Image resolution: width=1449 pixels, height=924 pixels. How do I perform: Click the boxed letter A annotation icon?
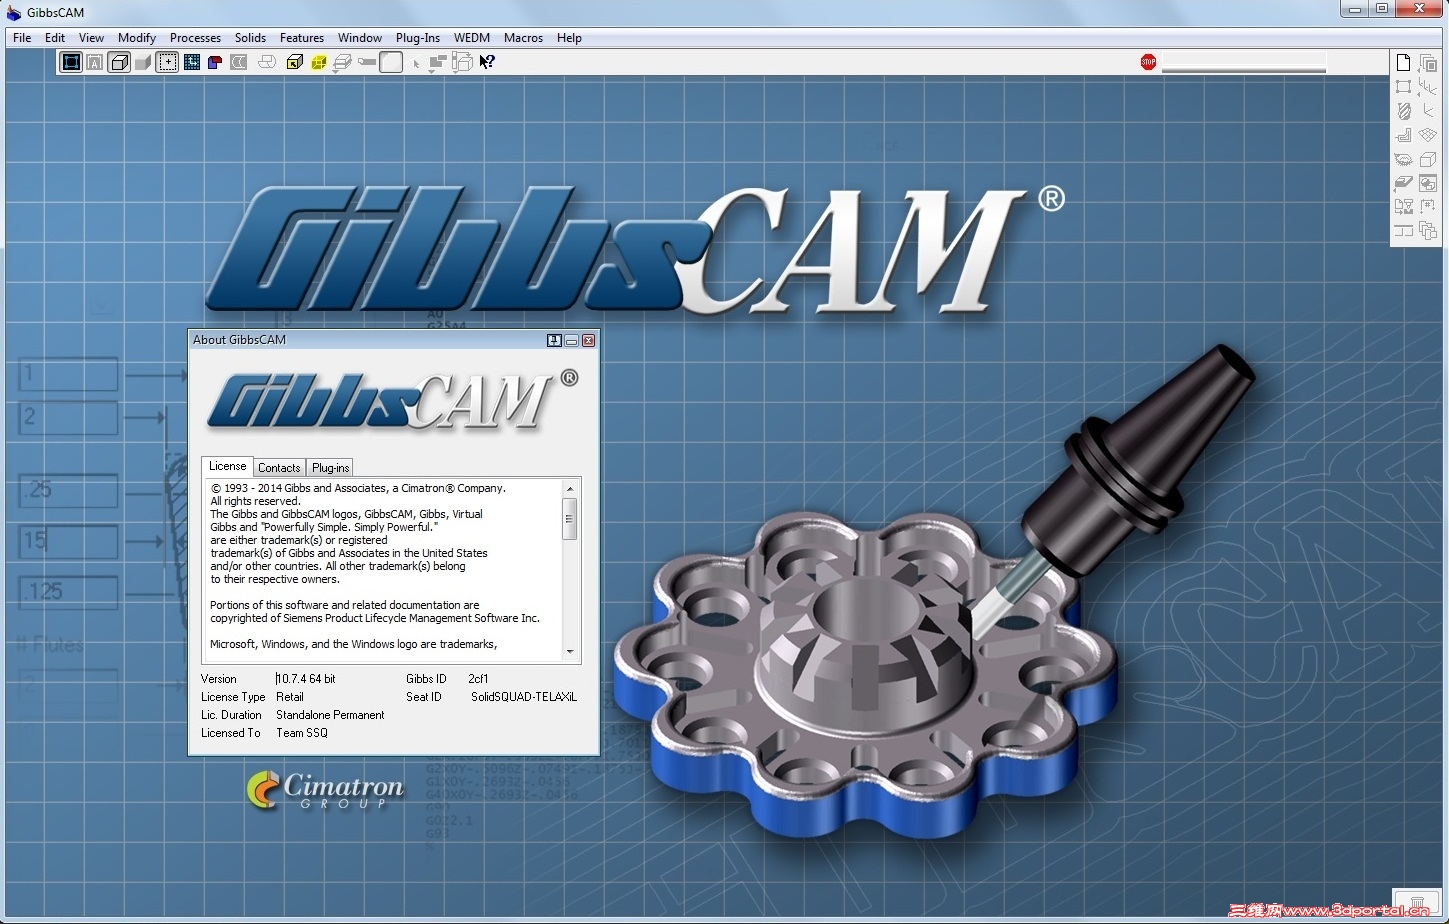(x=94, y=62)
